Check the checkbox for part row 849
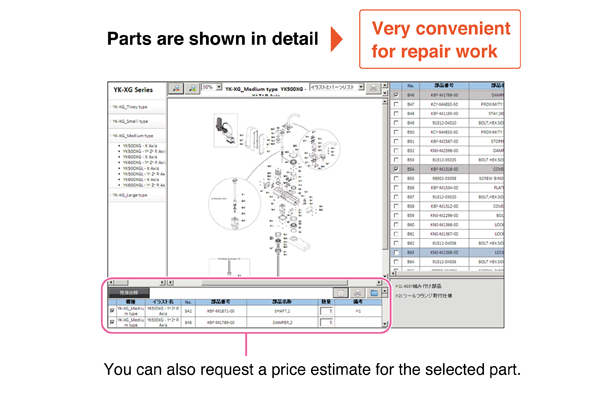Screen dimensions: 598x393 [396, 122]
